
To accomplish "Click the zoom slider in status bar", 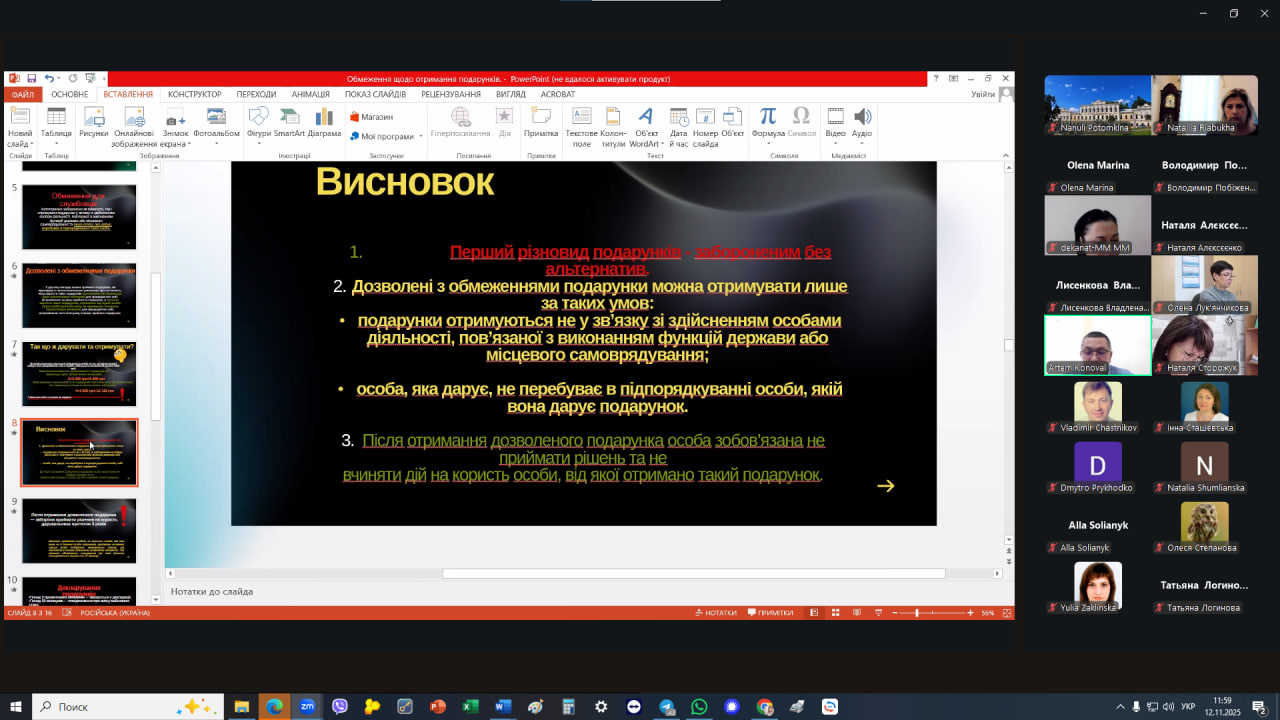I will click(917, 613).
